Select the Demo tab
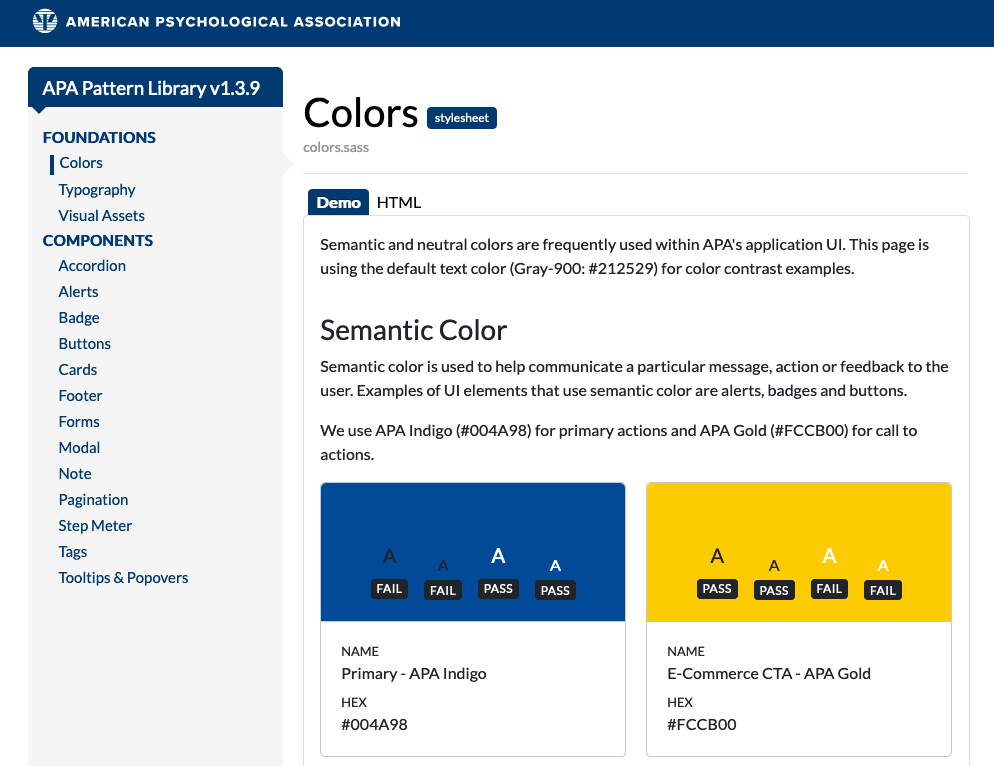 click(338, 202)
